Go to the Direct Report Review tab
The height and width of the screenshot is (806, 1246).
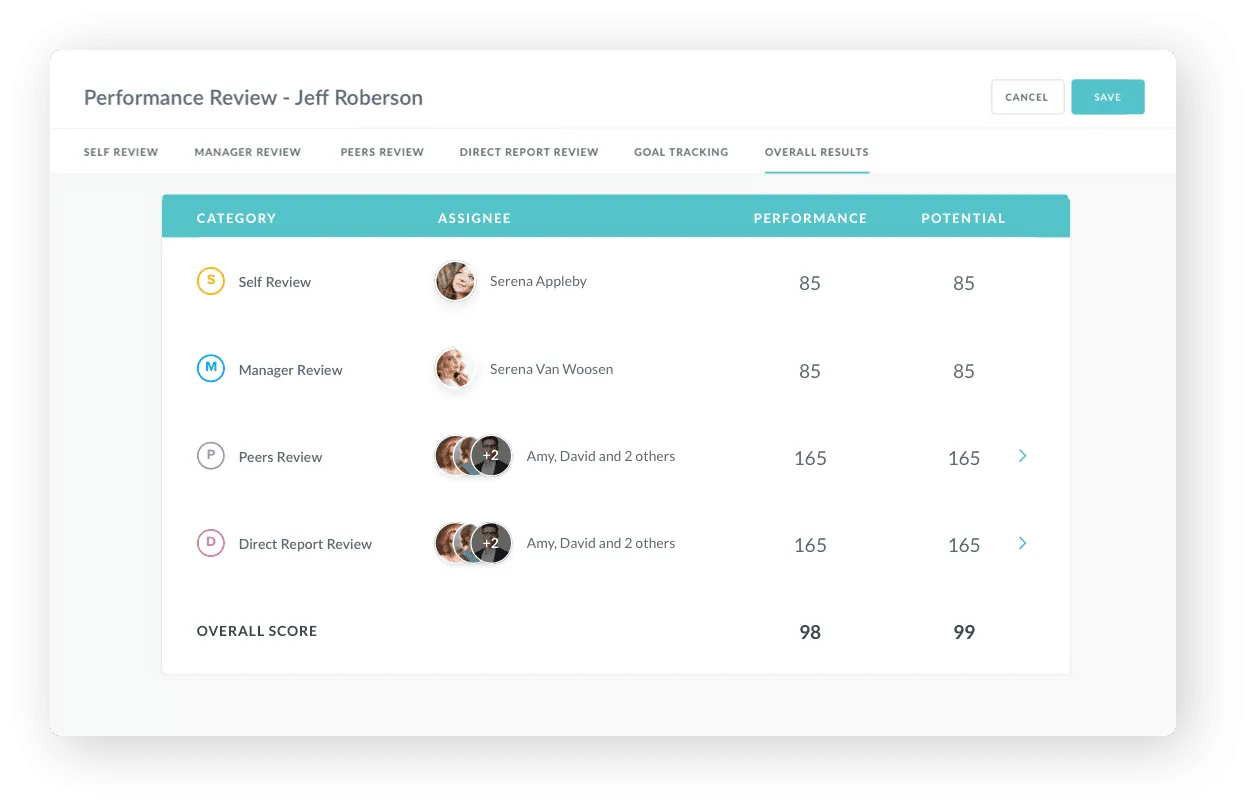(529, 152)
